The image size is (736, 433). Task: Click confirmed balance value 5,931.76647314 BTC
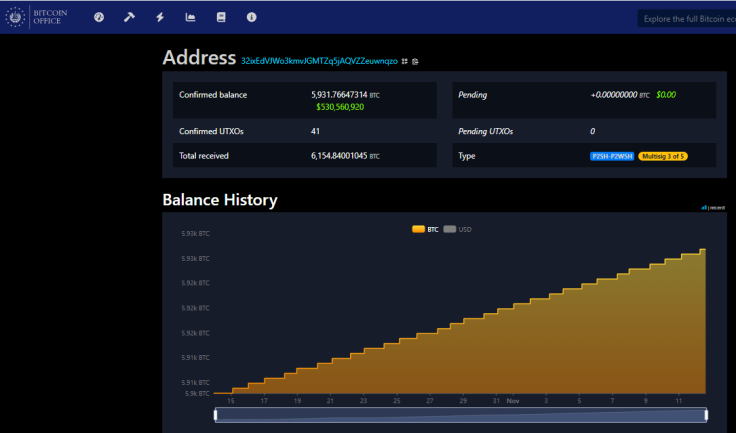[345, 95]
